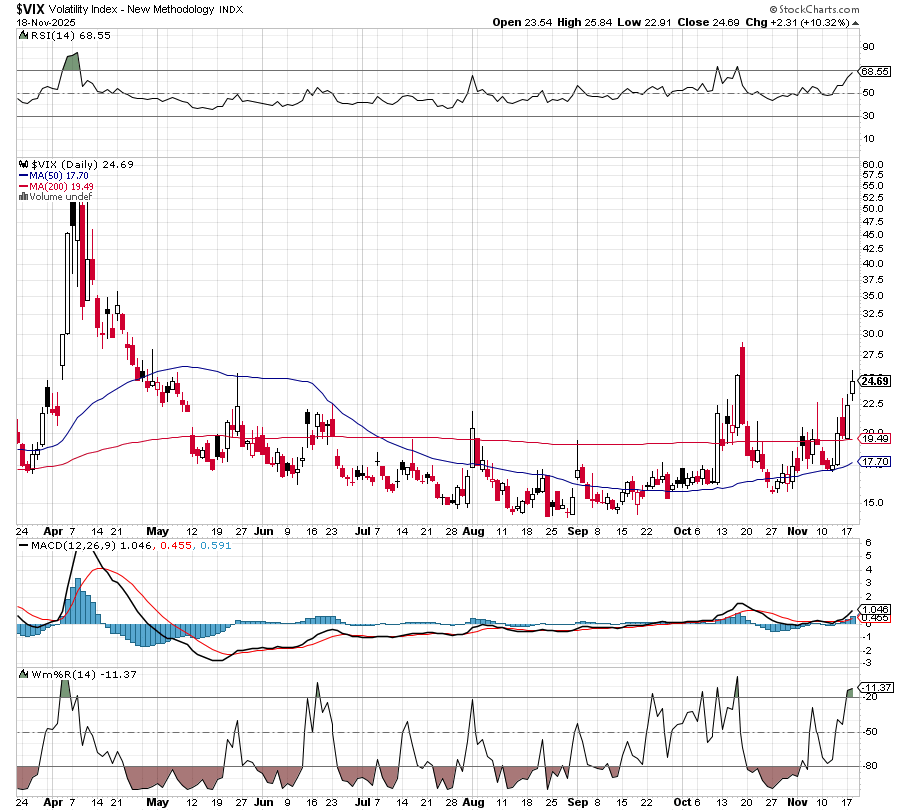Click the -11.37 Williams %R value tag
Screen dimensions: 900x811
(x=875, y=687)
